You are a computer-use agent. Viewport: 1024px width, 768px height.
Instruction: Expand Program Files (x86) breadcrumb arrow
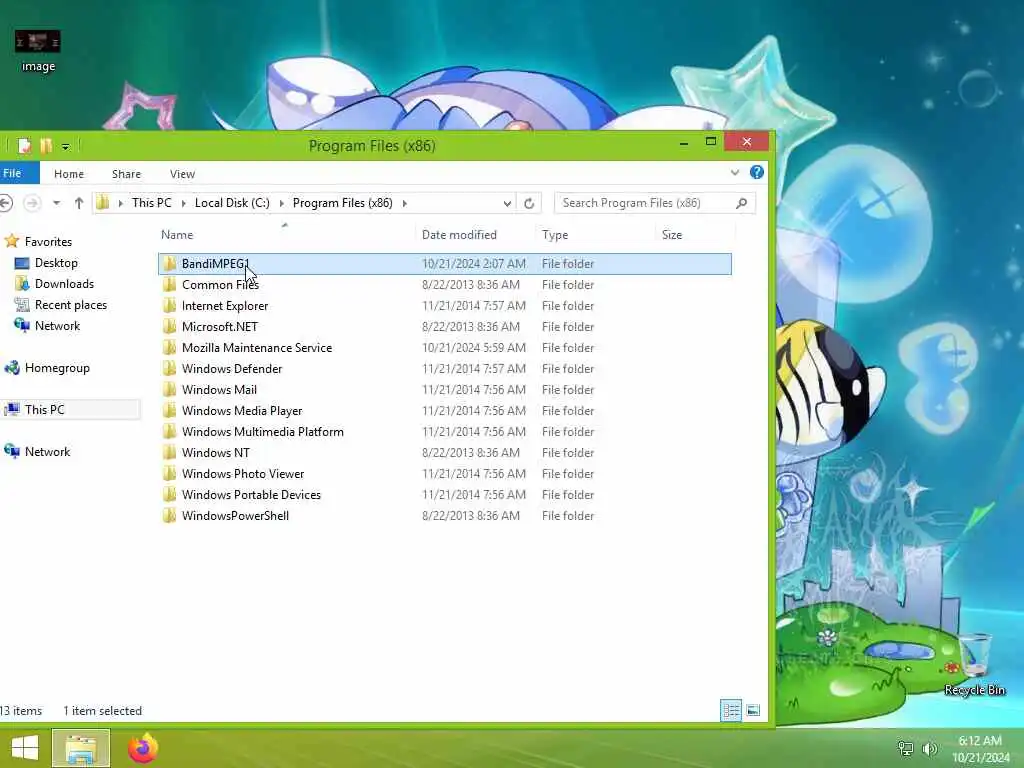coord(405,203)
